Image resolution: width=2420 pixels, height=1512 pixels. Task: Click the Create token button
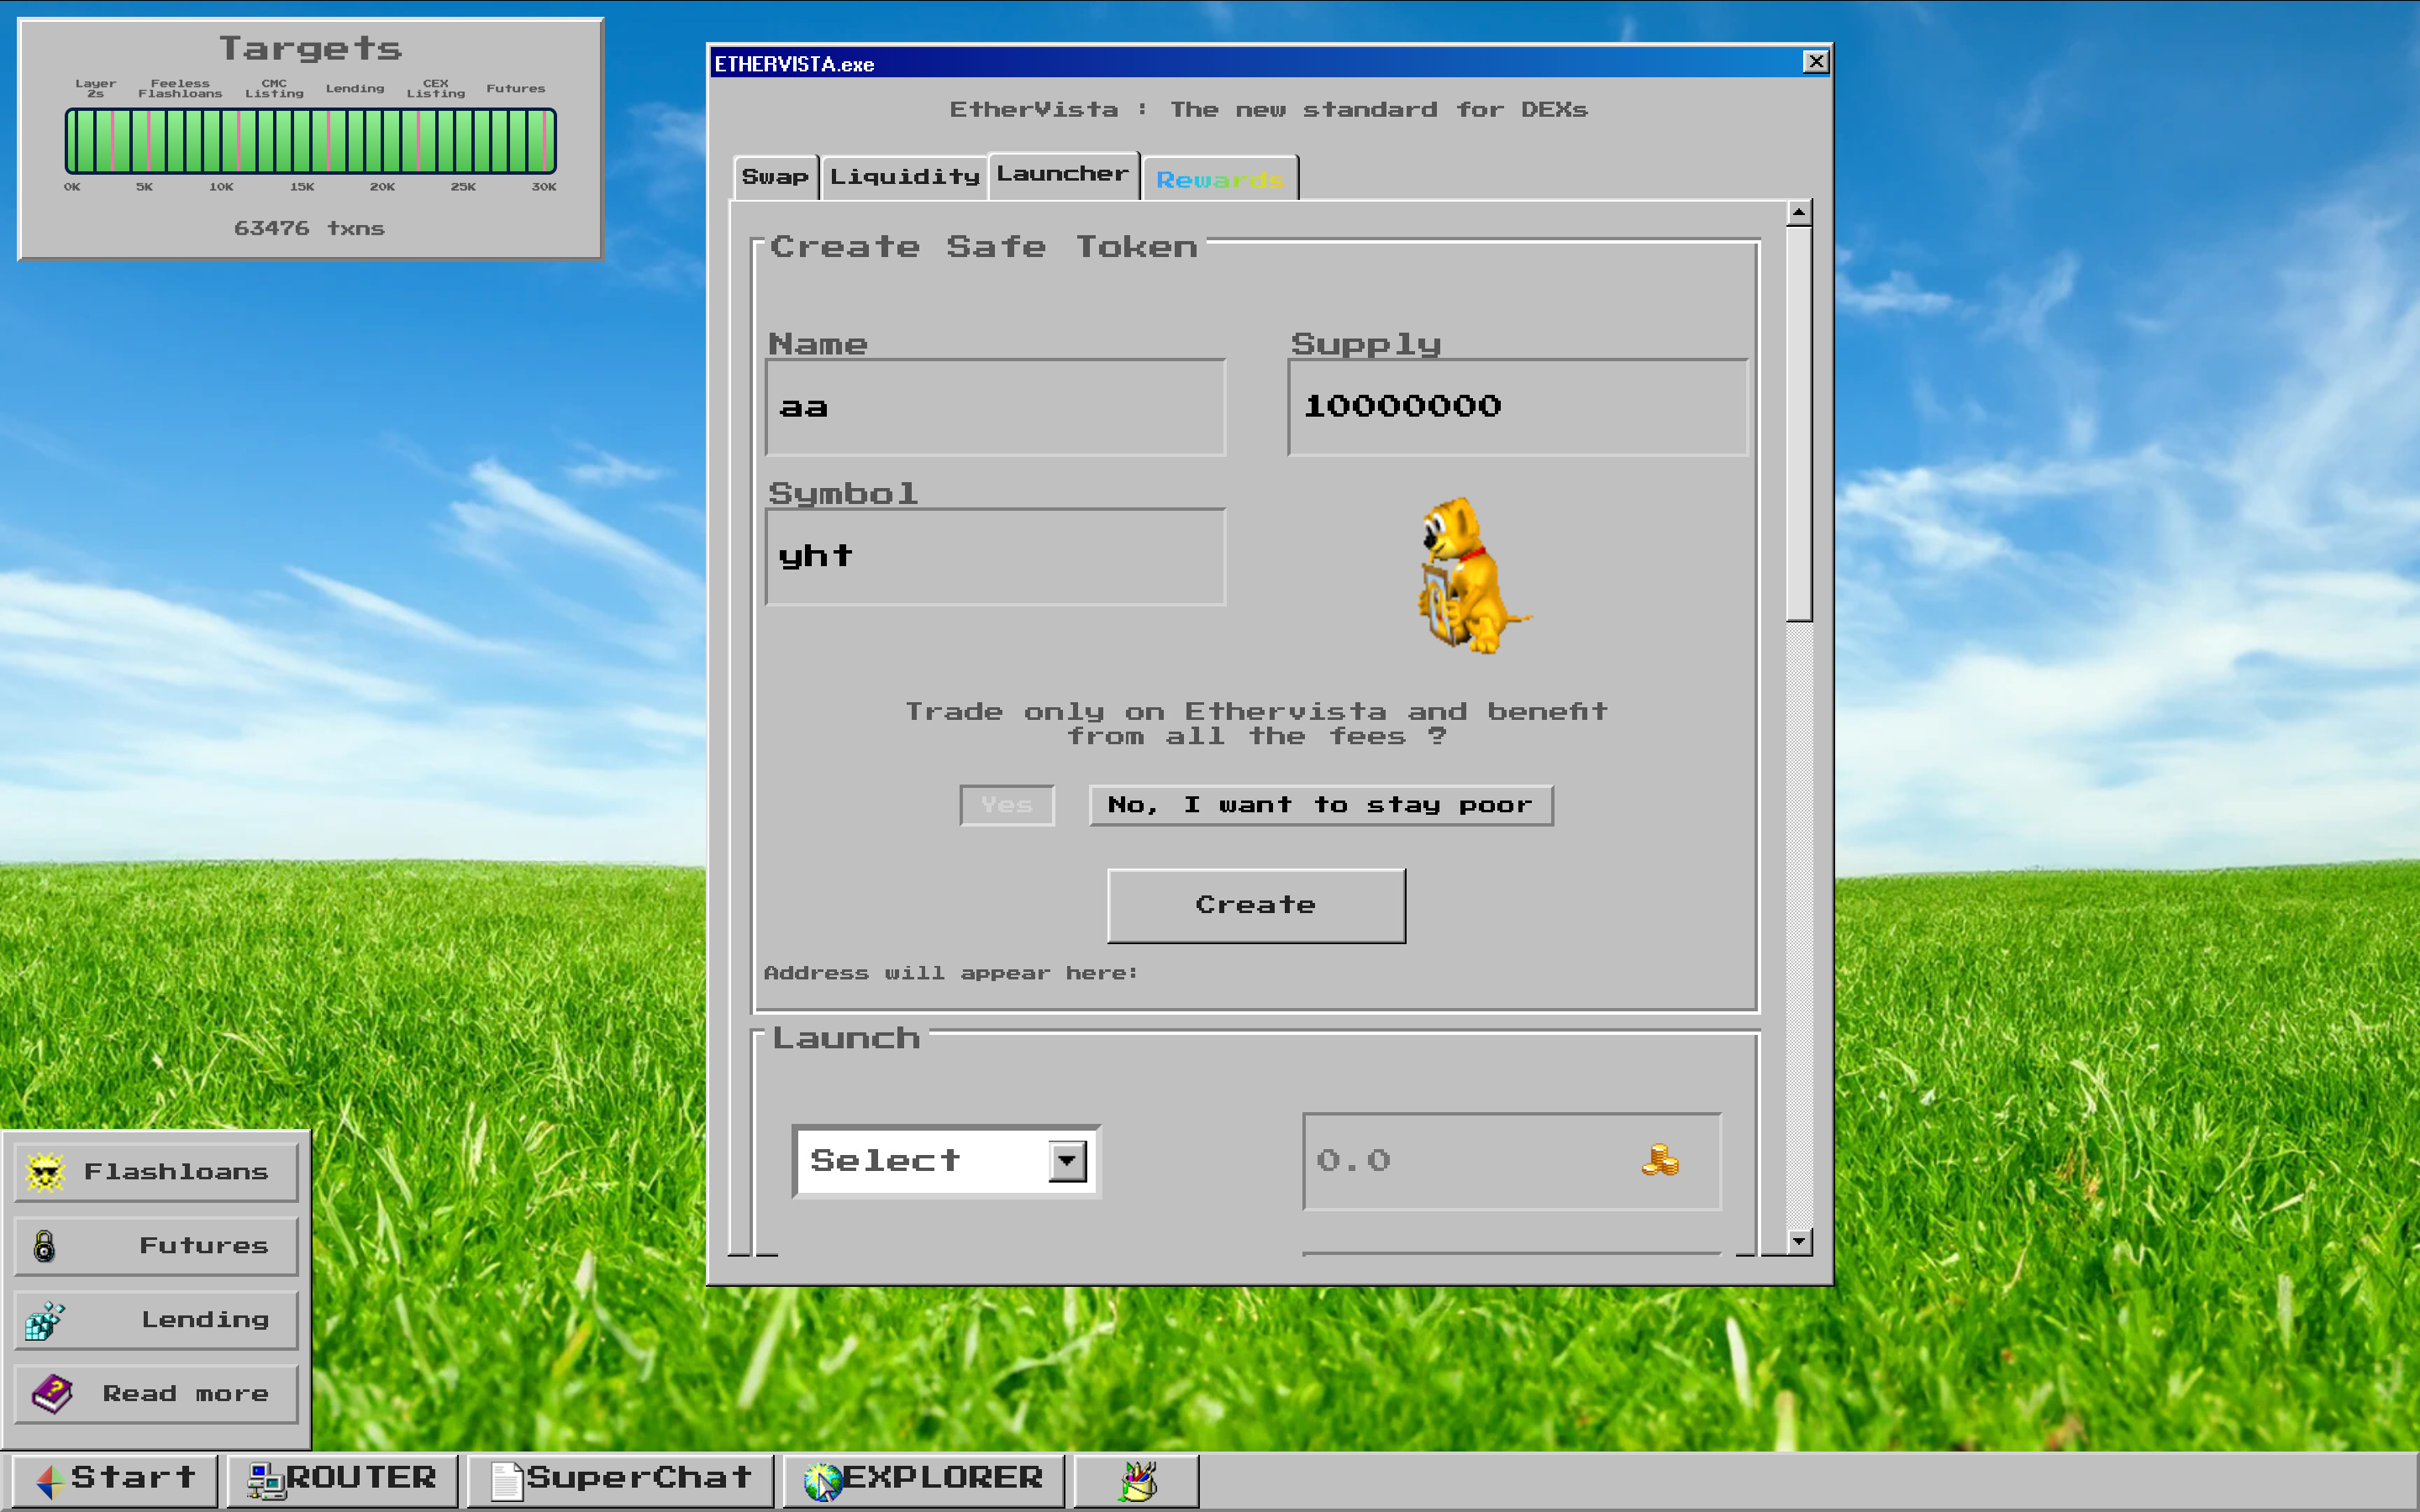click(x=1256, y=905)
